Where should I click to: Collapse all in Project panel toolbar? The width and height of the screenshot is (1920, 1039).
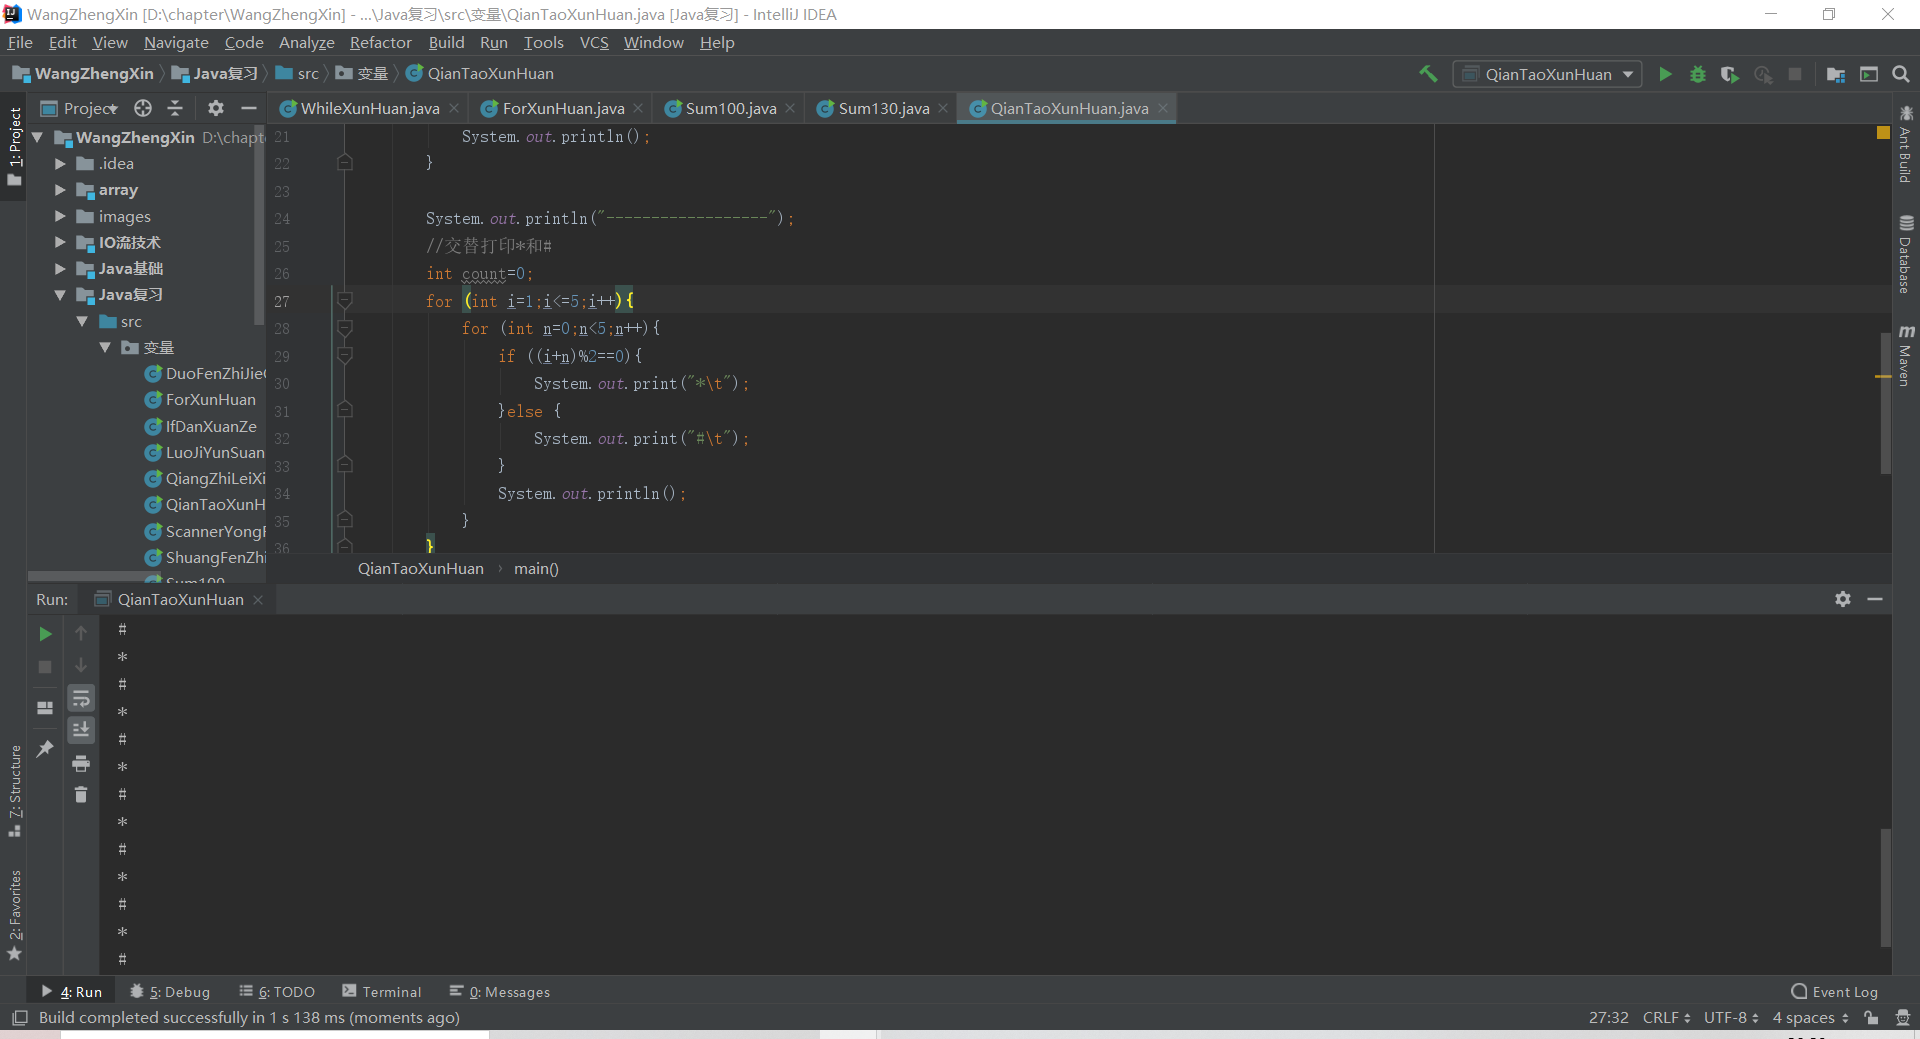coord(175,108)
